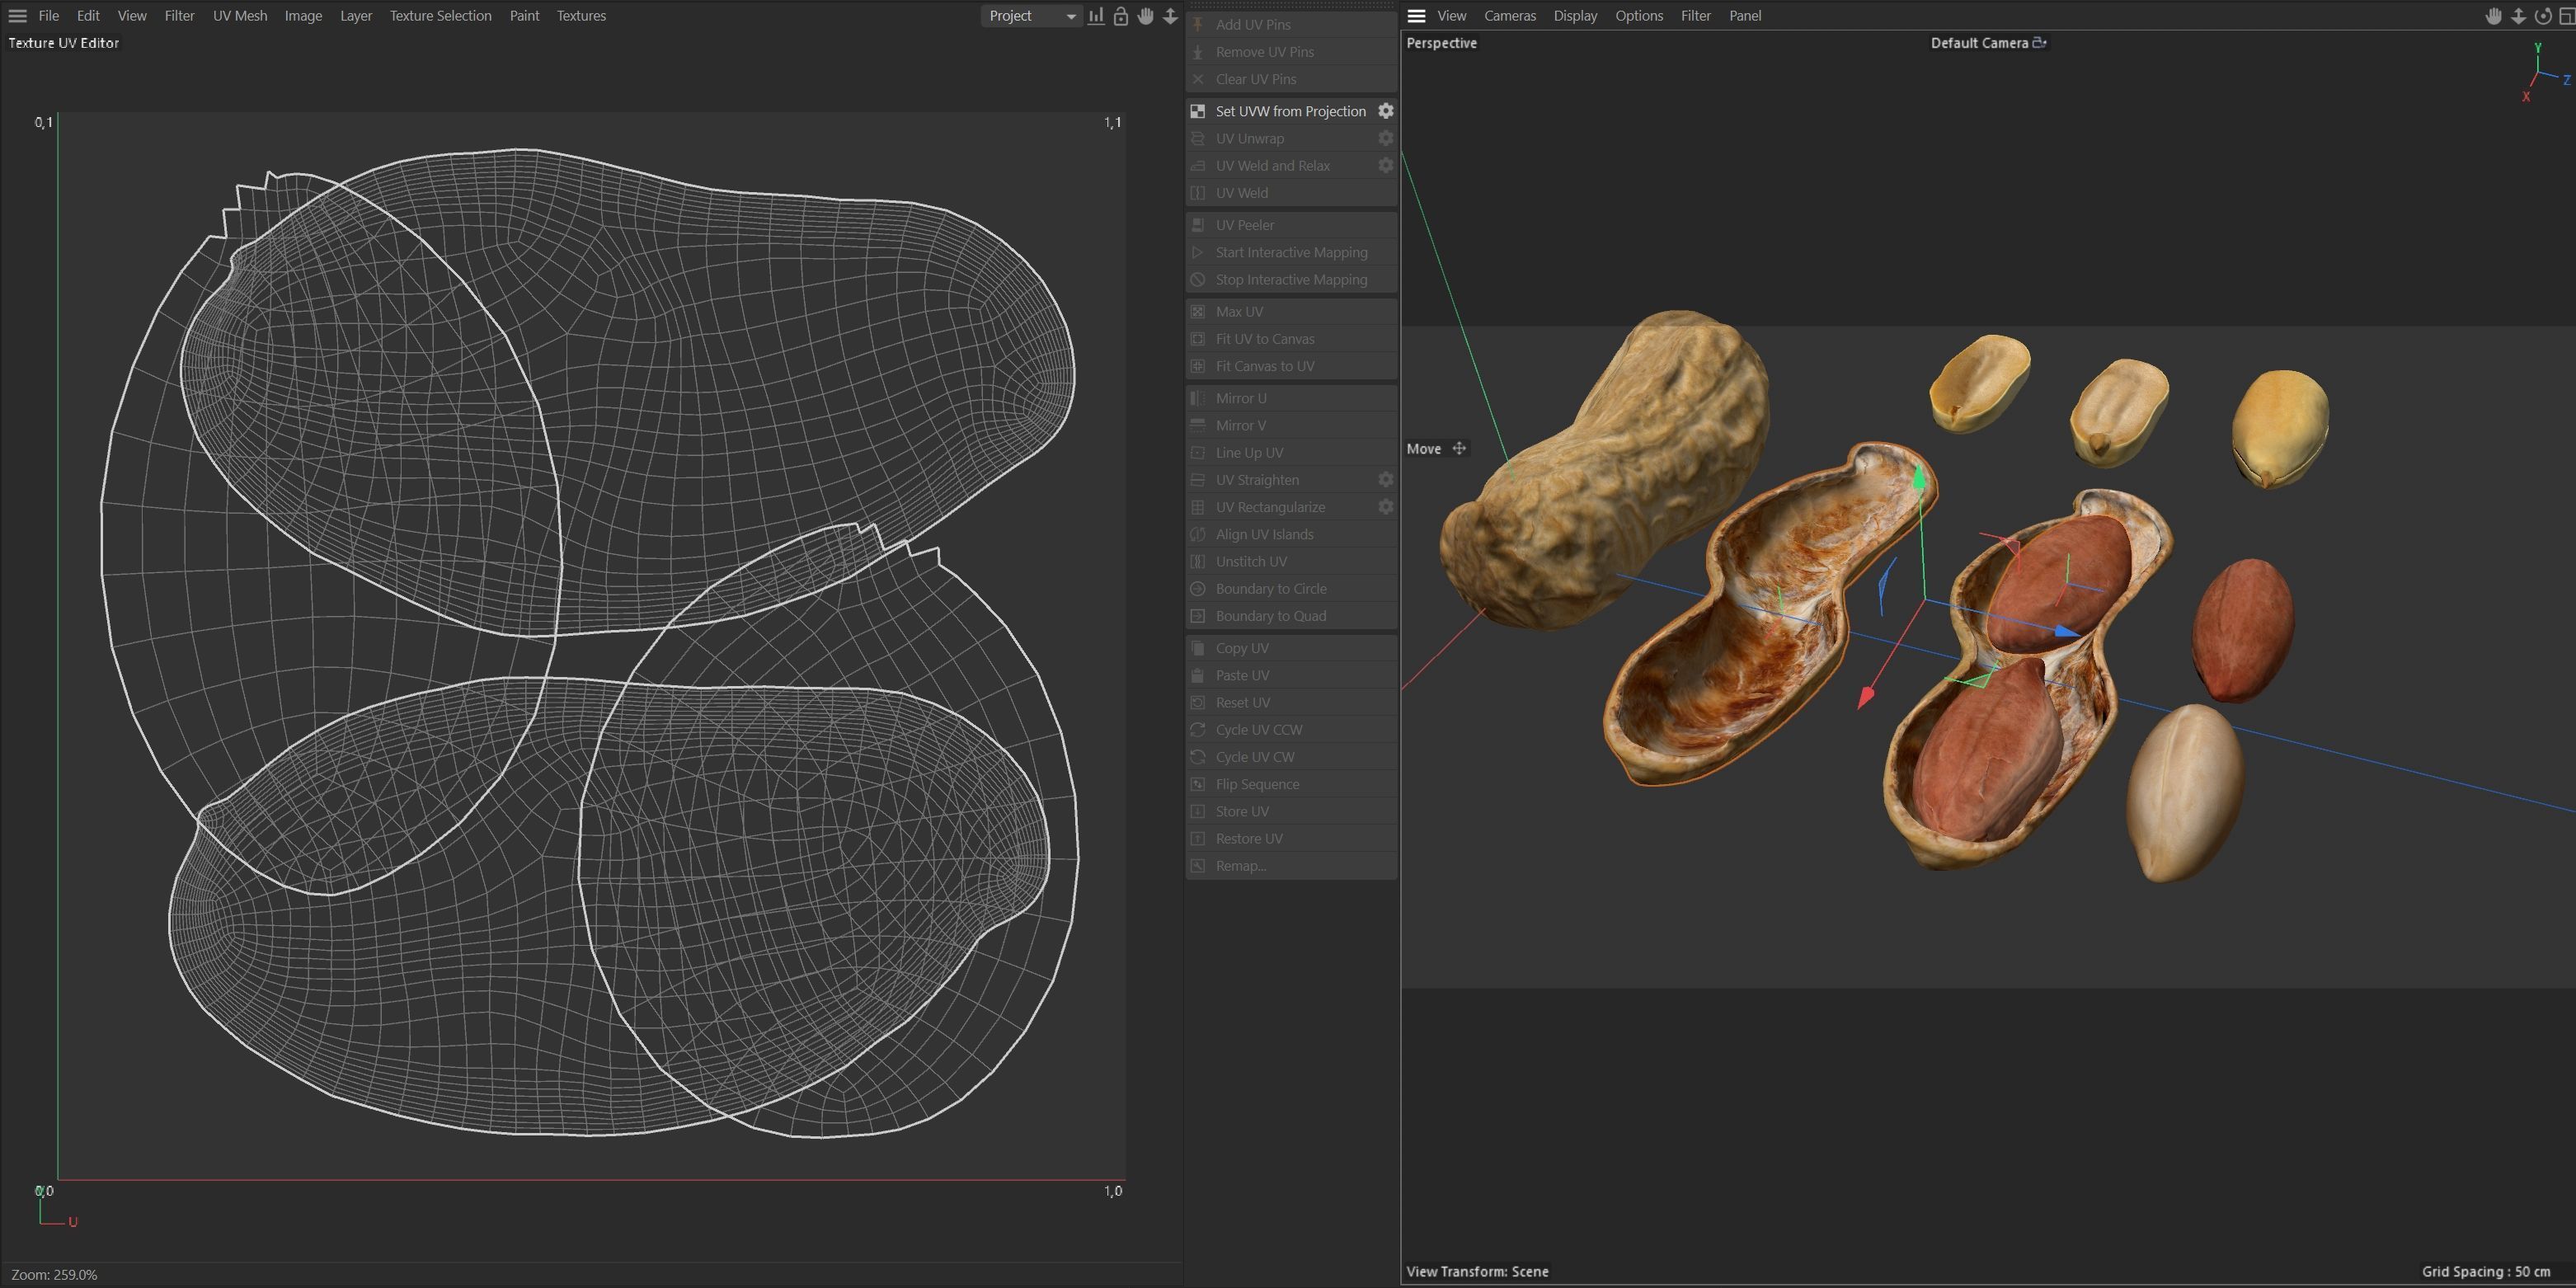Click the Copy UV icon
The image size is (2576, 1288).
[x=1198, y=648]
